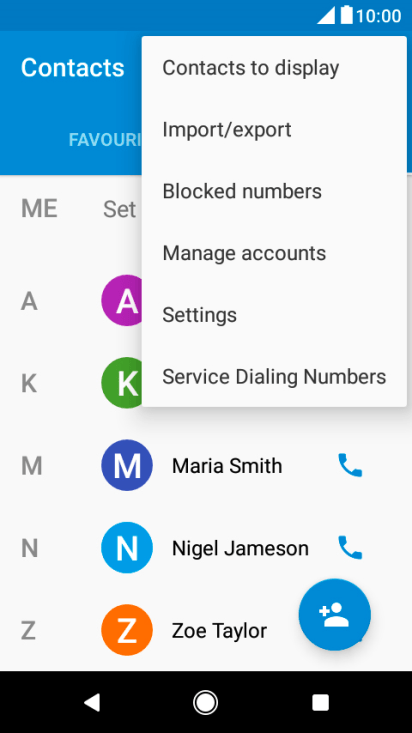Screen dimensions: 412x733
Task: Open Blocked numbers menu entry
Action: [x=274, y=191]
